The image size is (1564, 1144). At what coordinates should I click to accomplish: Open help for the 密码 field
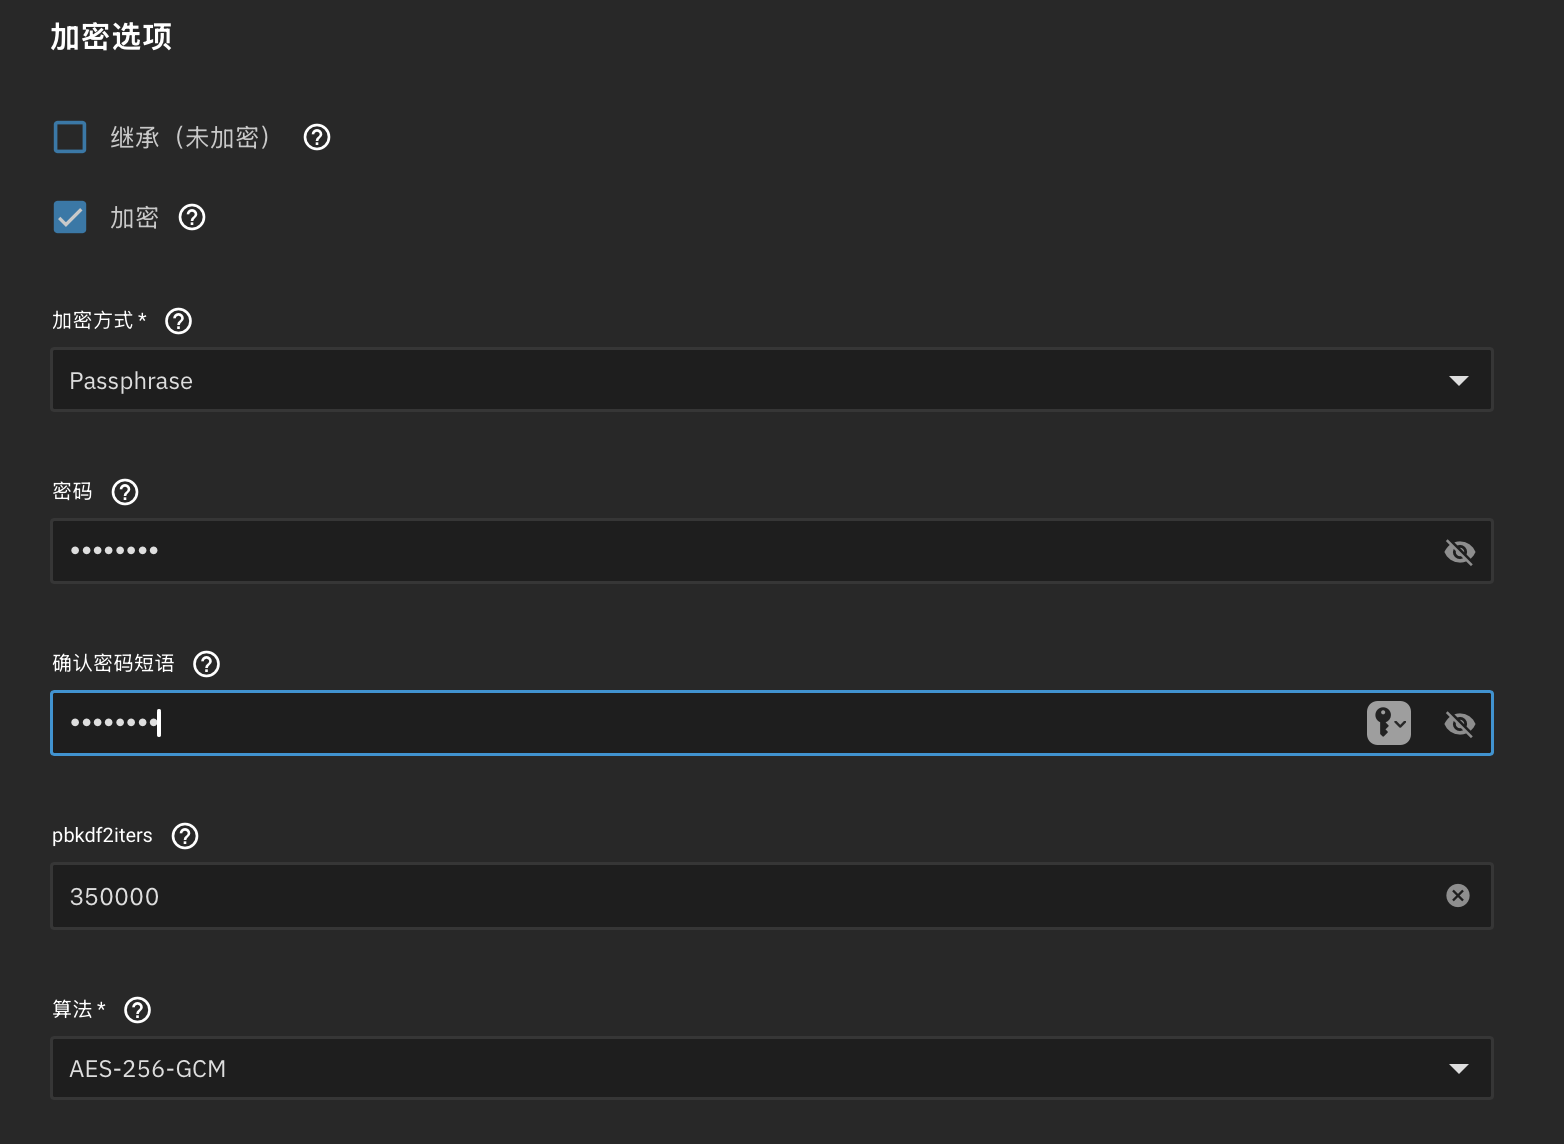[x=124, y=491]
